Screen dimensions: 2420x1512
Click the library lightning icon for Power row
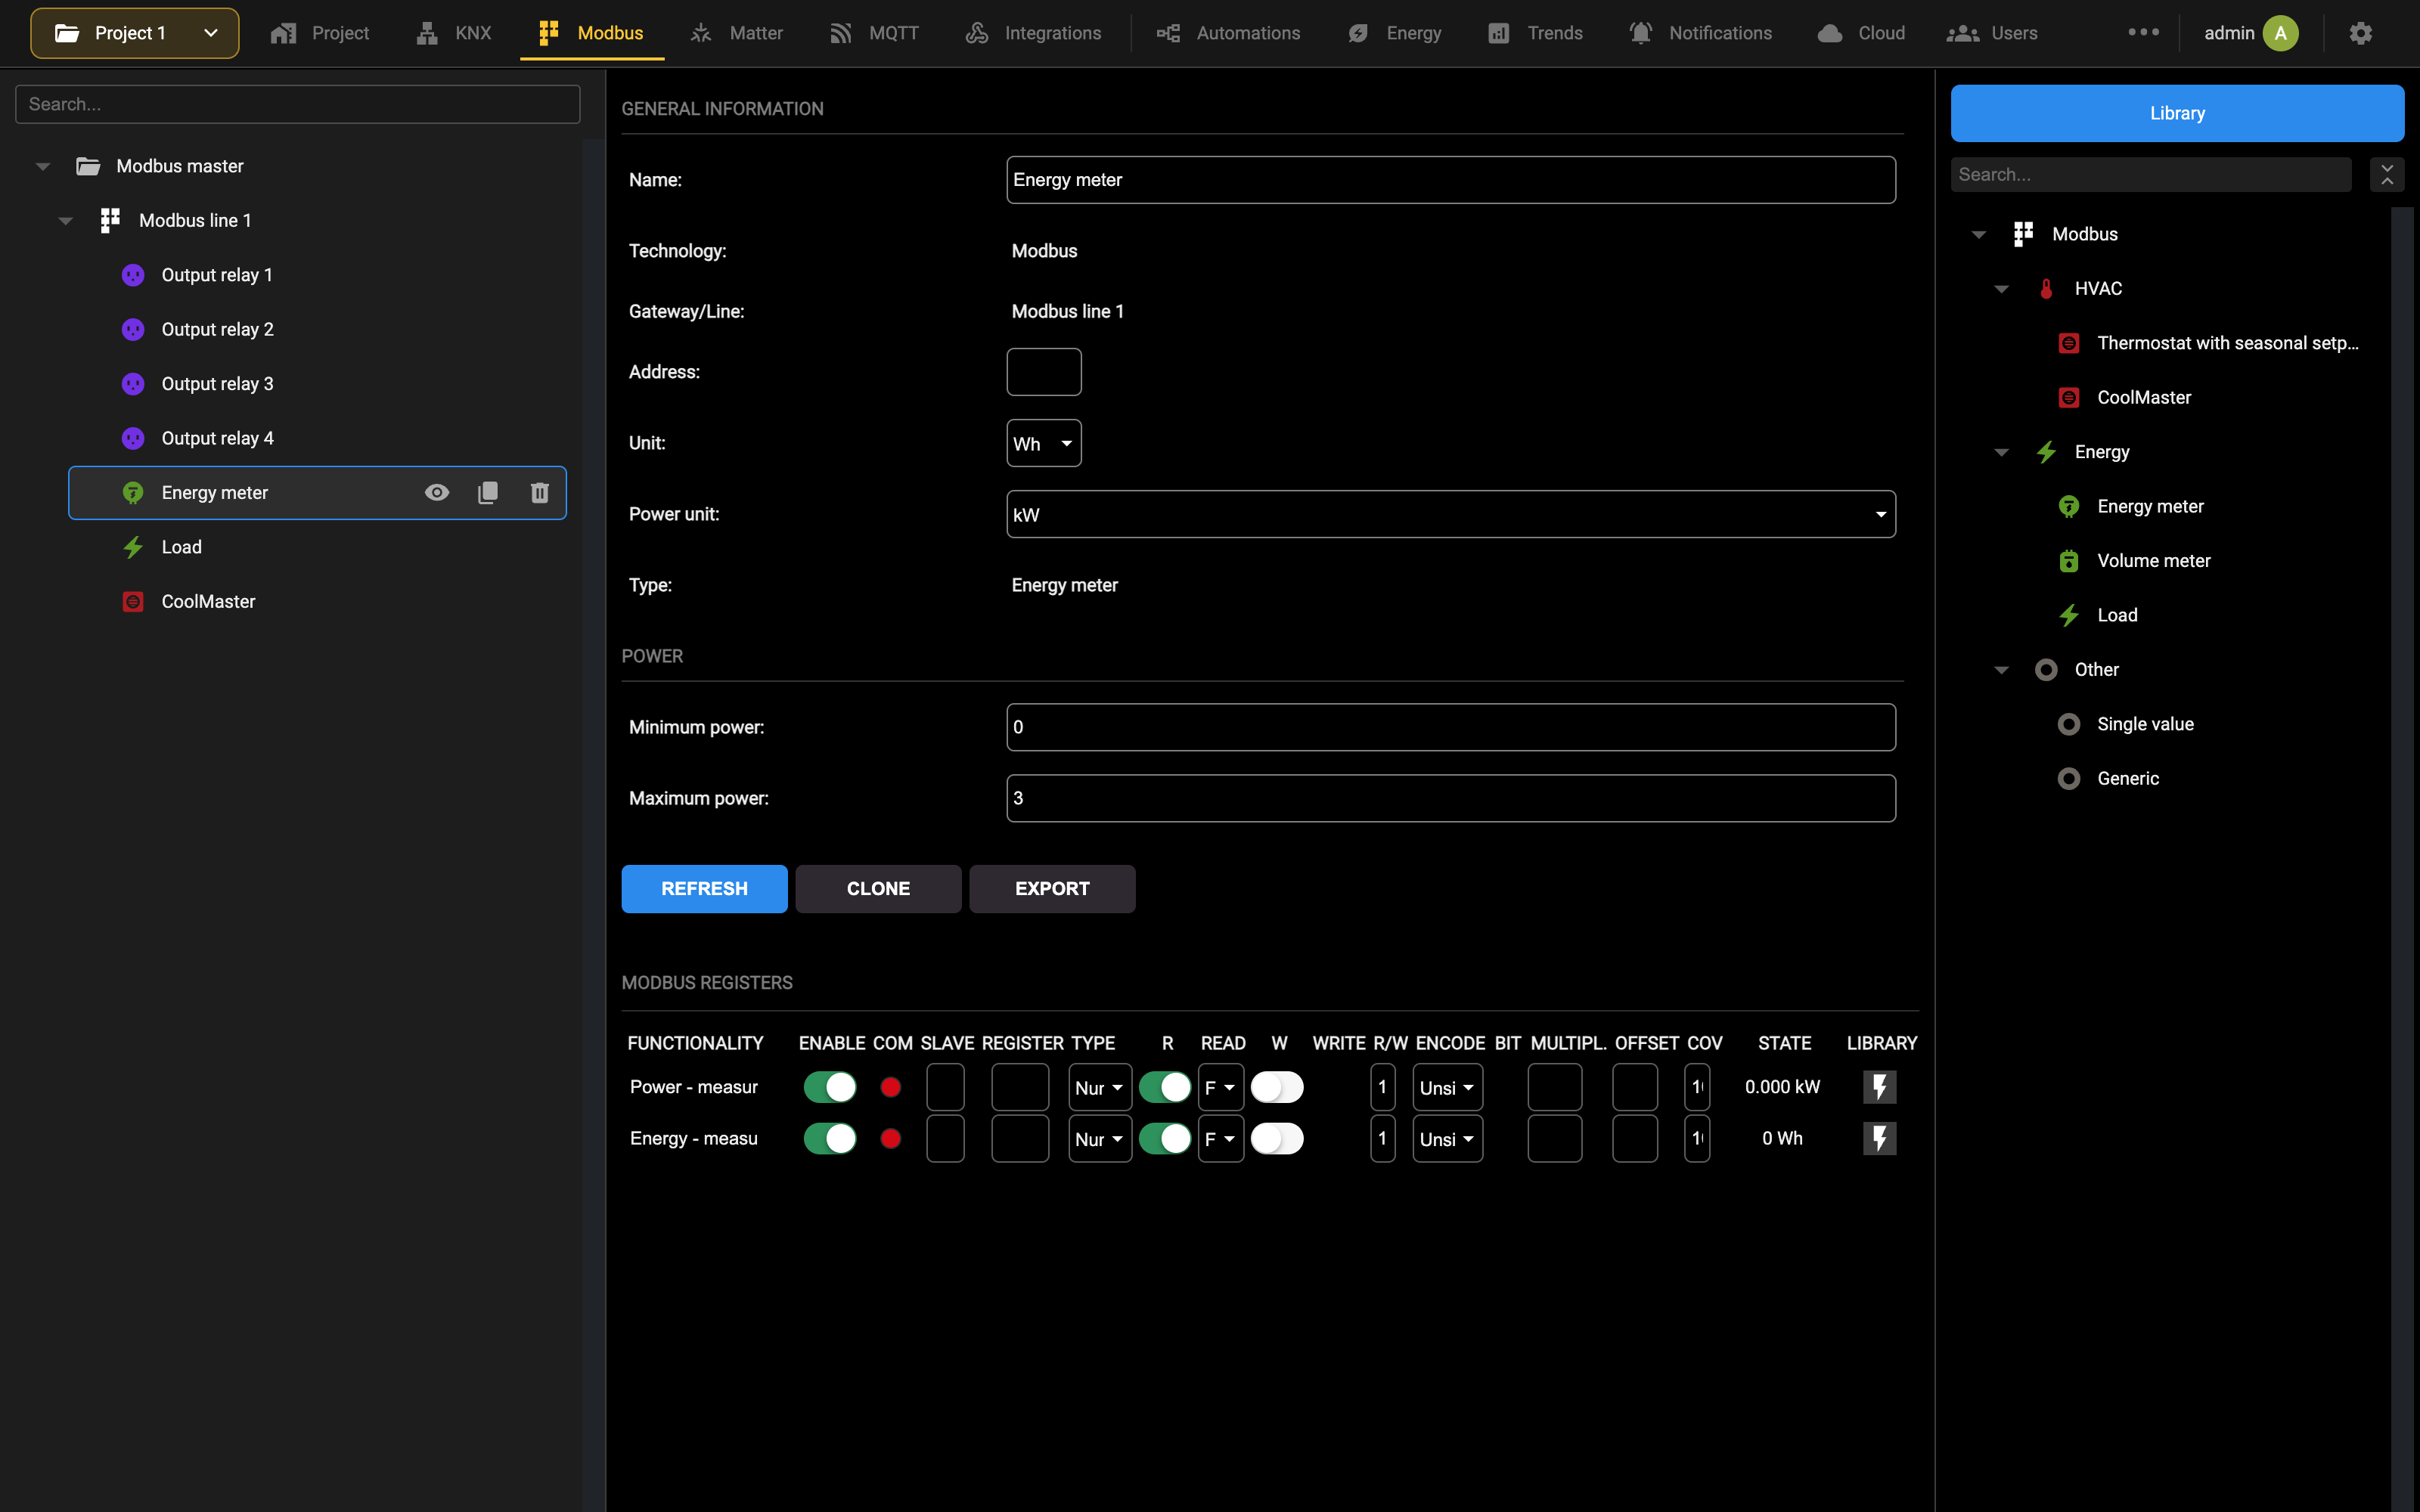coord(1880,1087)
